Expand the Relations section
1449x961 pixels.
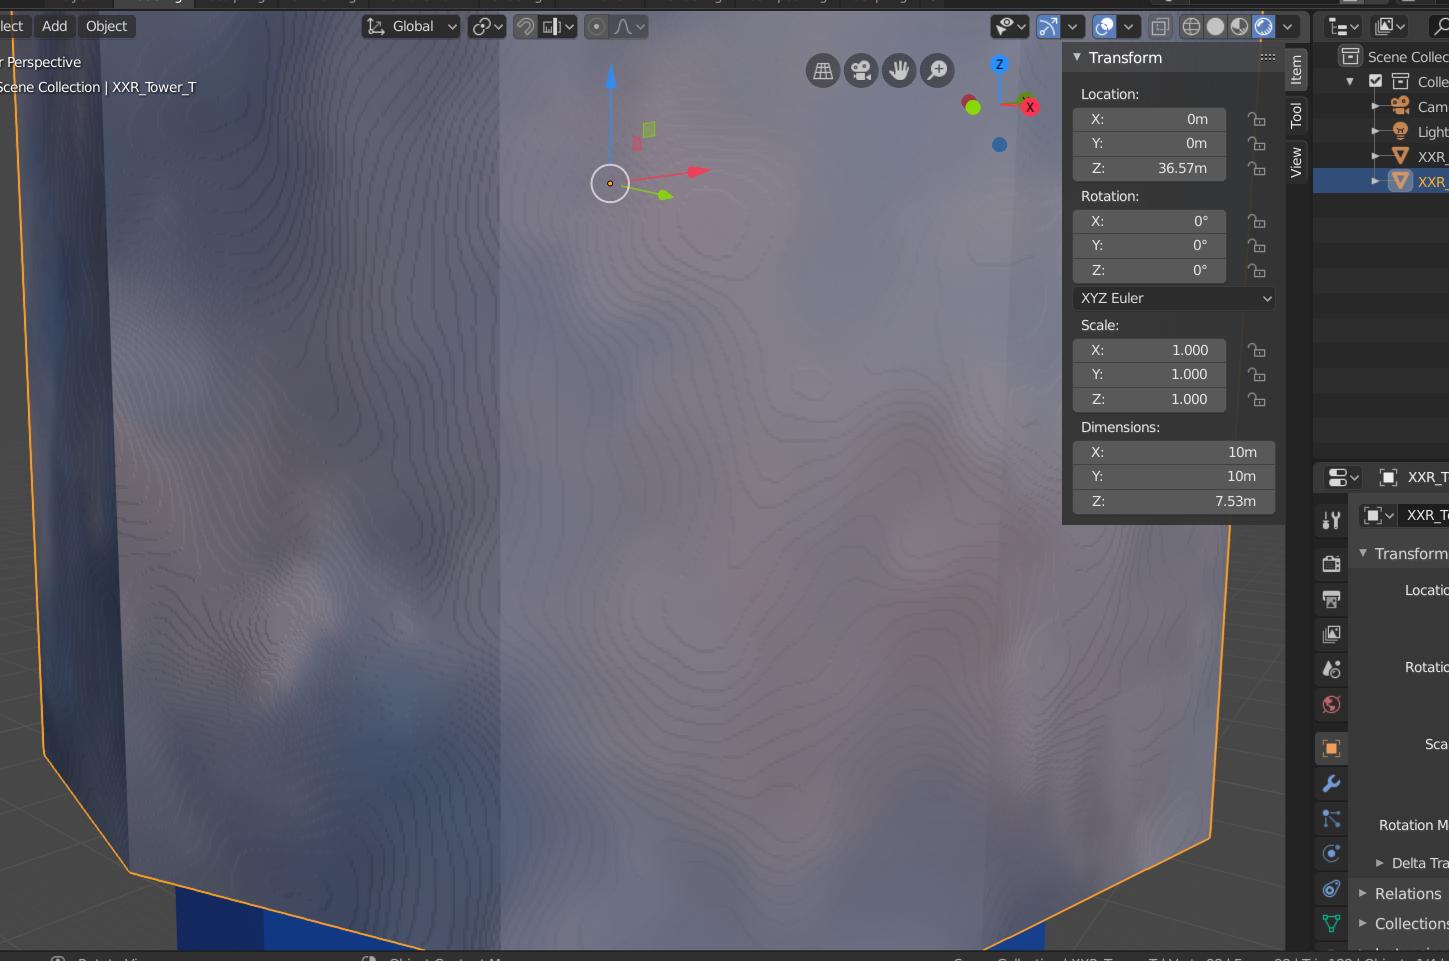point(1400,893)
